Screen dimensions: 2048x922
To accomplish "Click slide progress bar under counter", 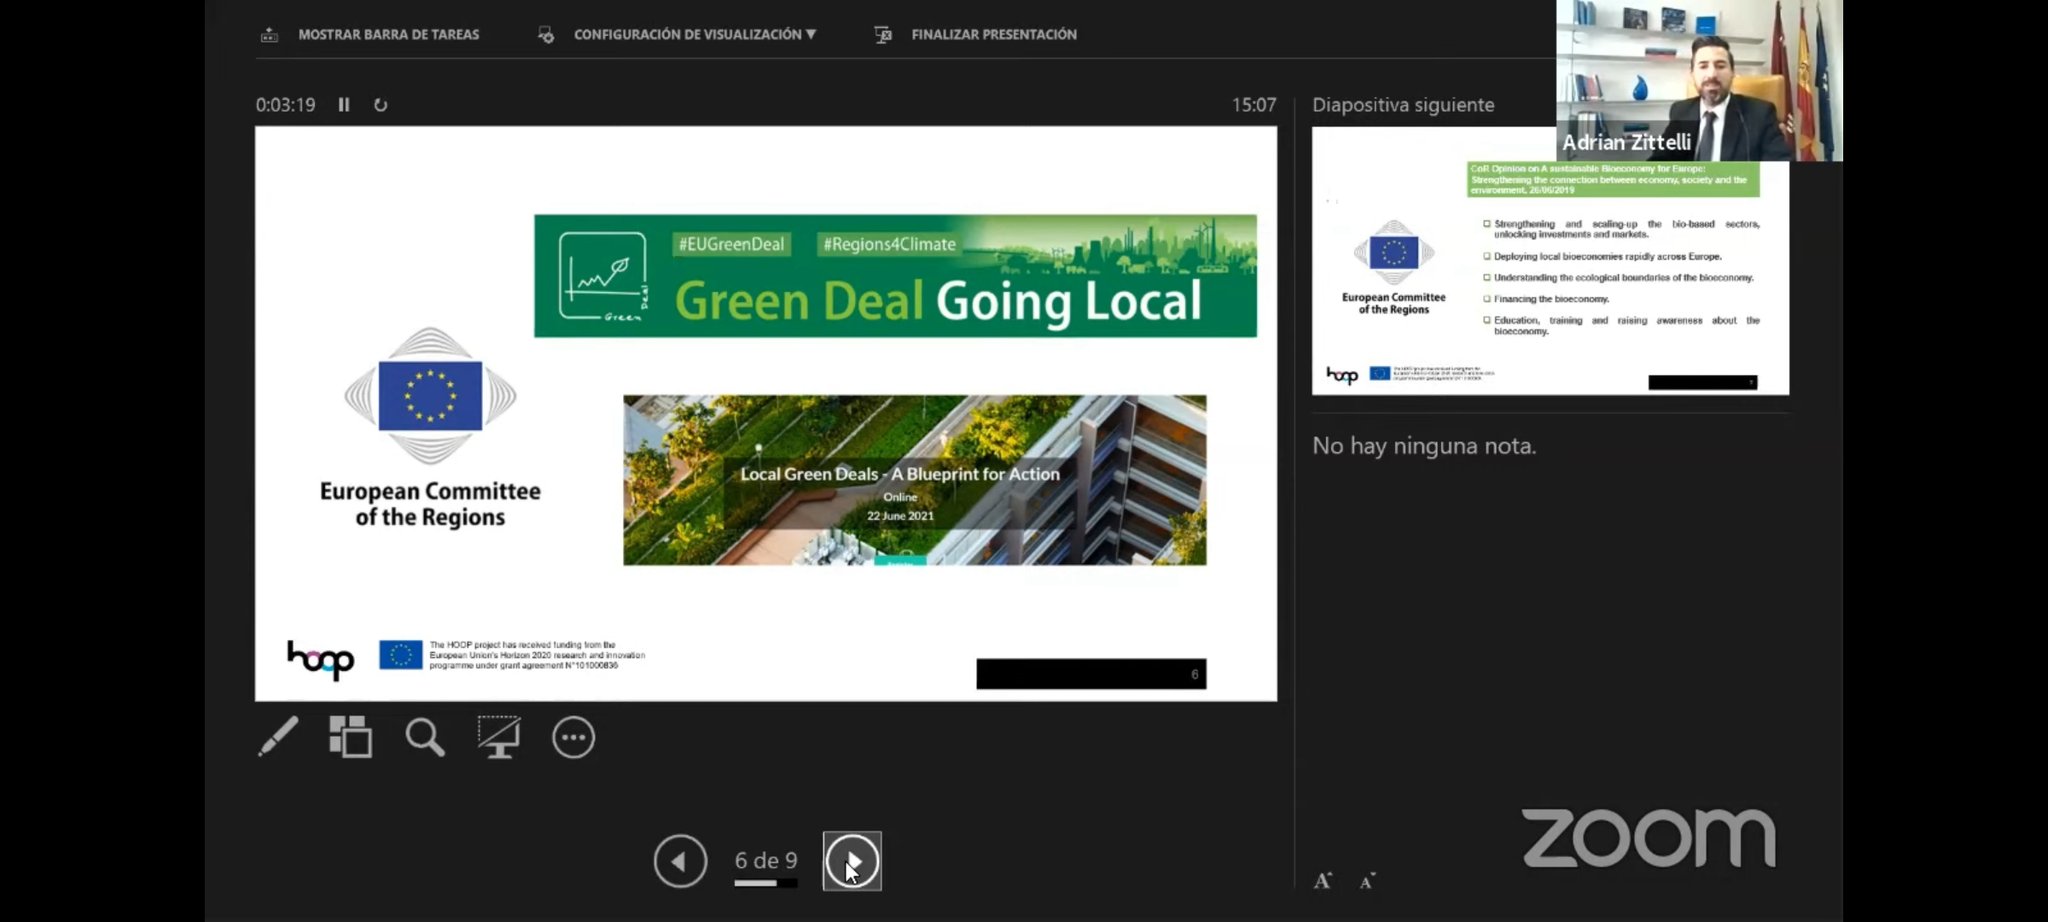I will pos(766,883).
